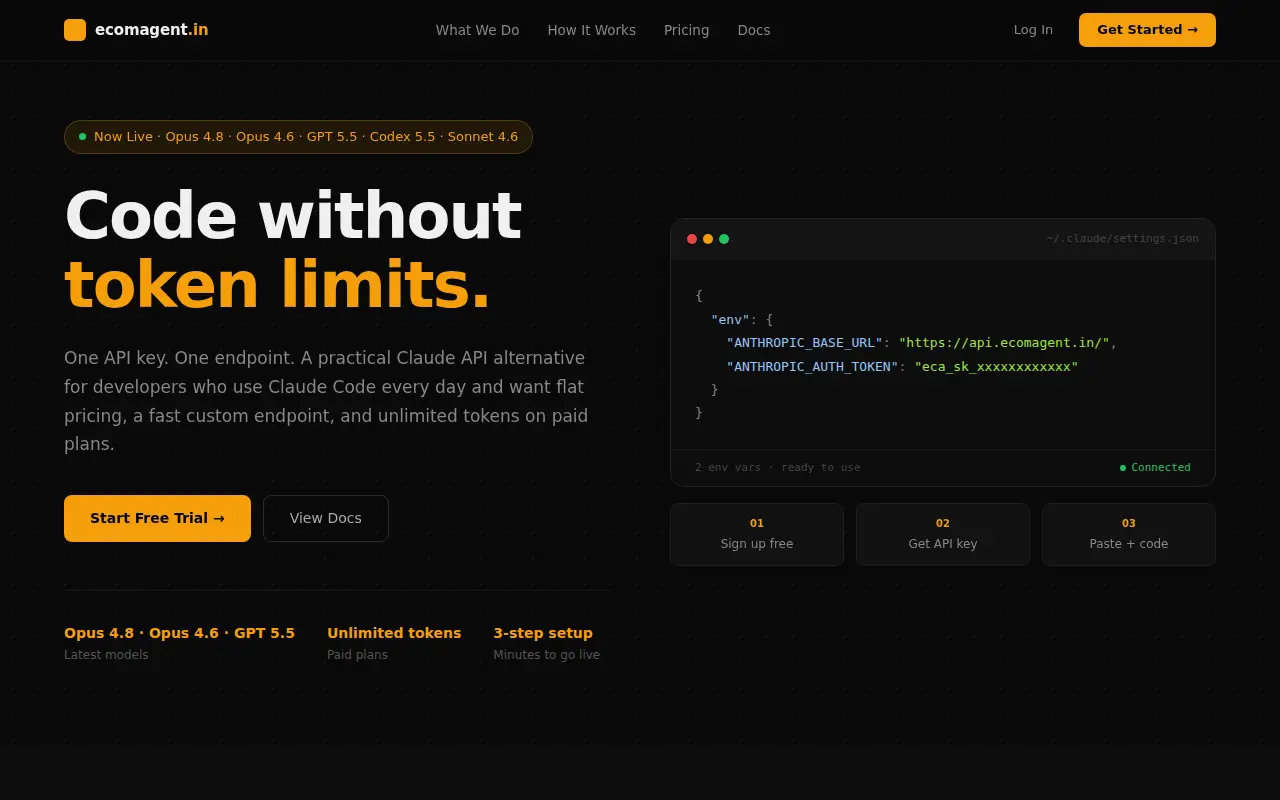This screenshot has height=800, width=1280.
Task: Open the Pricing nav link
Action: (x=686, y=30)
